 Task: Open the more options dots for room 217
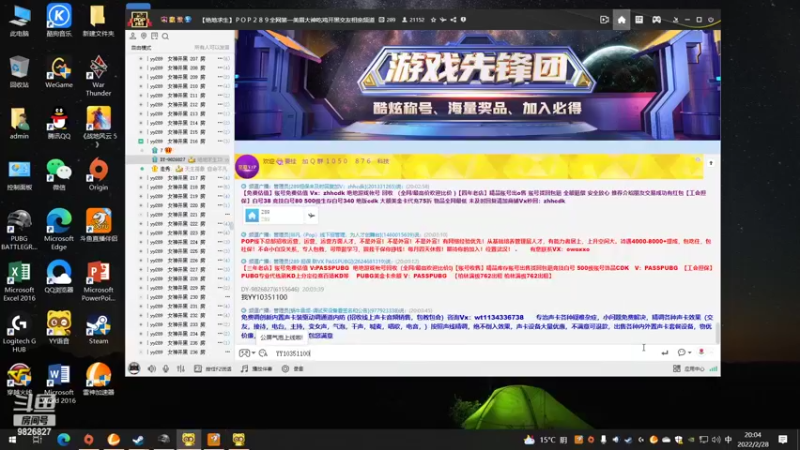[220, 178]
